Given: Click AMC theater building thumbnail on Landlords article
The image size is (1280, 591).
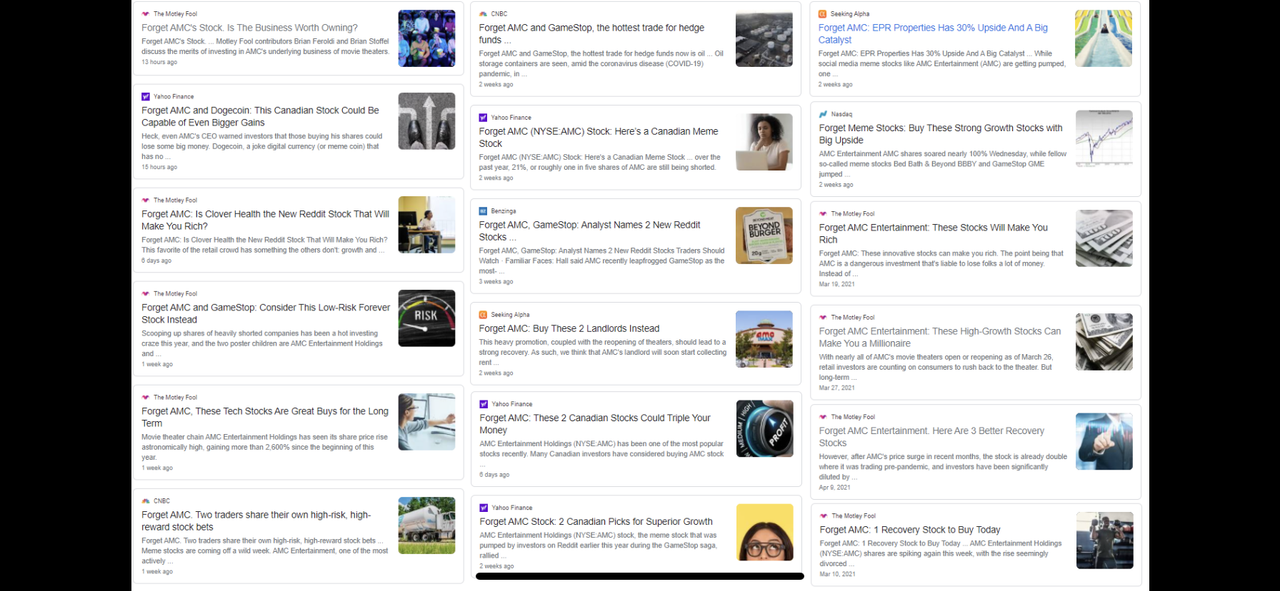Looking at the screenshot, I should coord(764,338).
